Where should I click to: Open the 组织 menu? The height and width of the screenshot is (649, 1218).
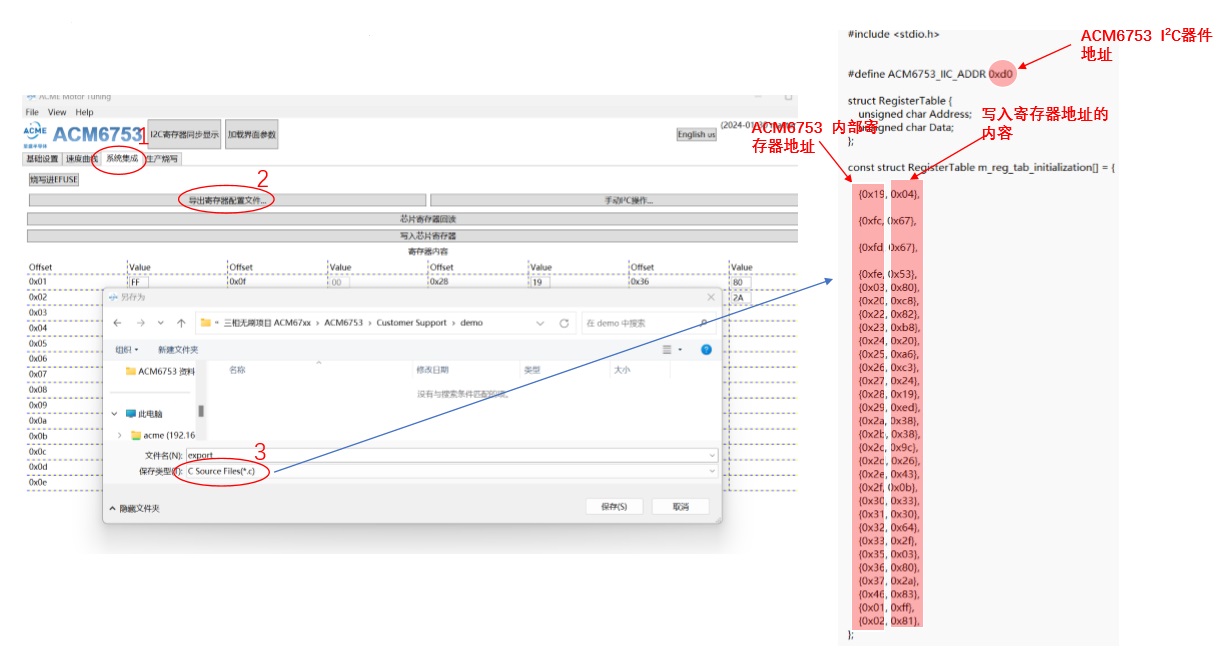[127, 350]
